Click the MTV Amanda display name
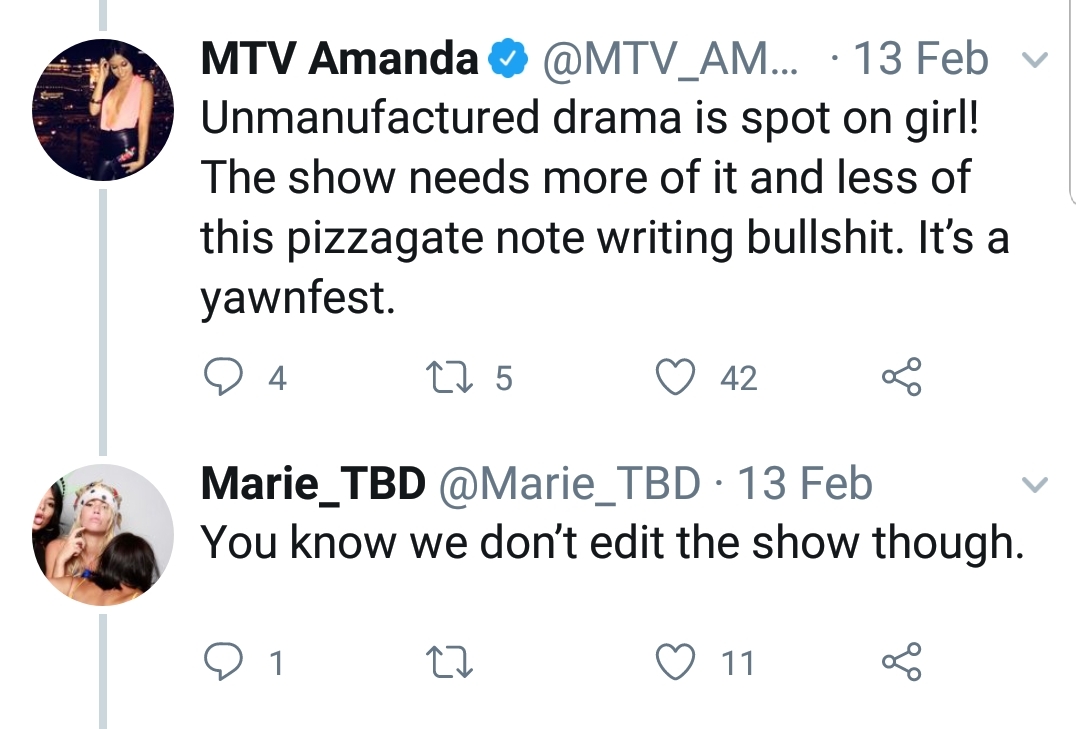This screenshot has height=729, width=1076. pos(339,58)
